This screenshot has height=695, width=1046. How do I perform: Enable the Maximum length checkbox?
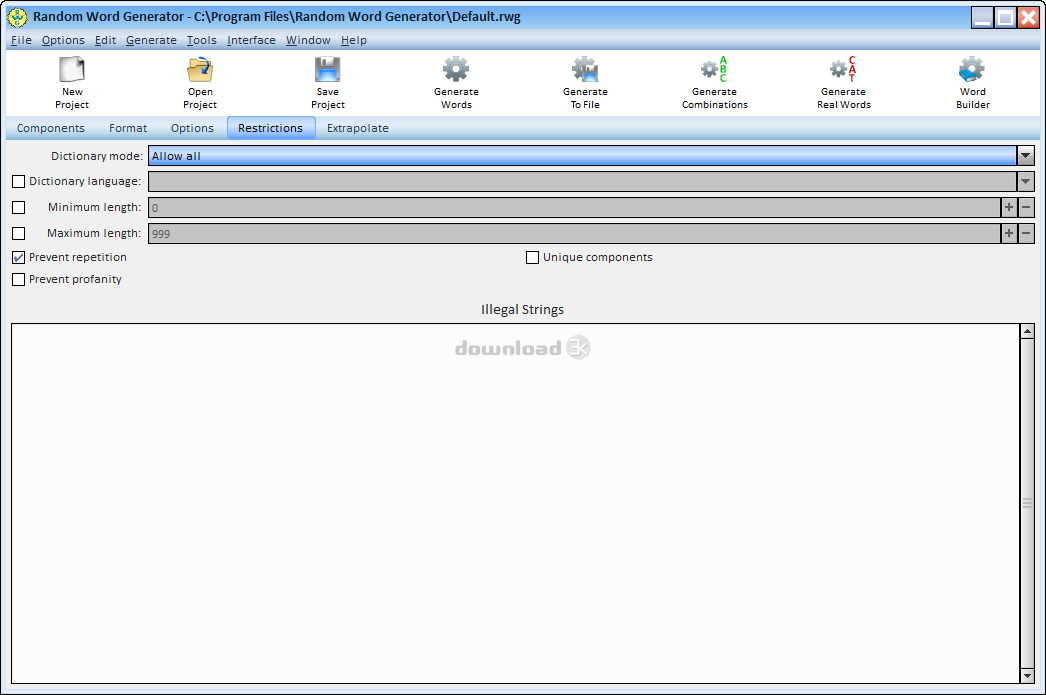[x=19, y=233]
